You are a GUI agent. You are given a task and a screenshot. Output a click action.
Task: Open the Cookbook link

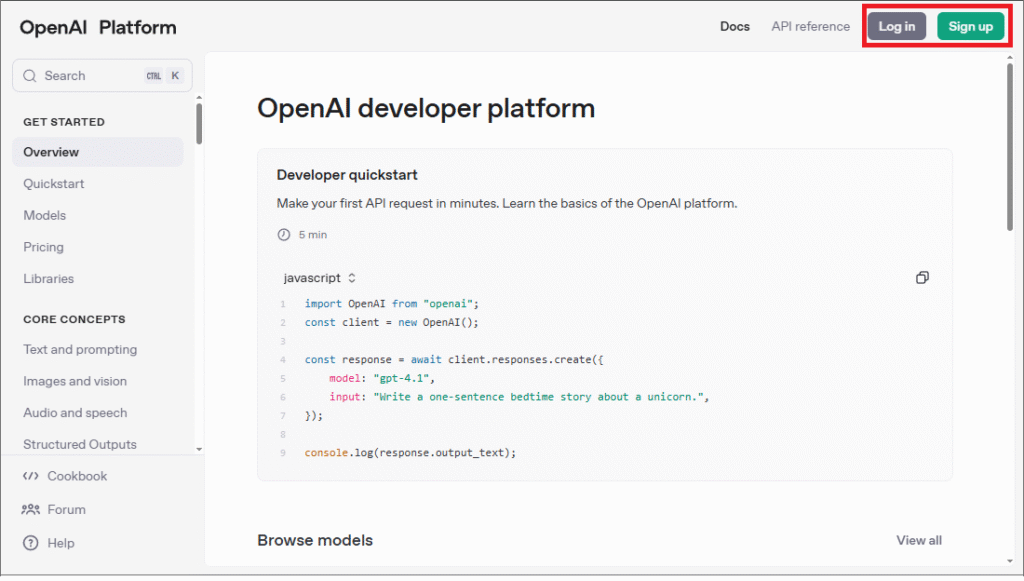pyautogui.click(x=77, y=476)
